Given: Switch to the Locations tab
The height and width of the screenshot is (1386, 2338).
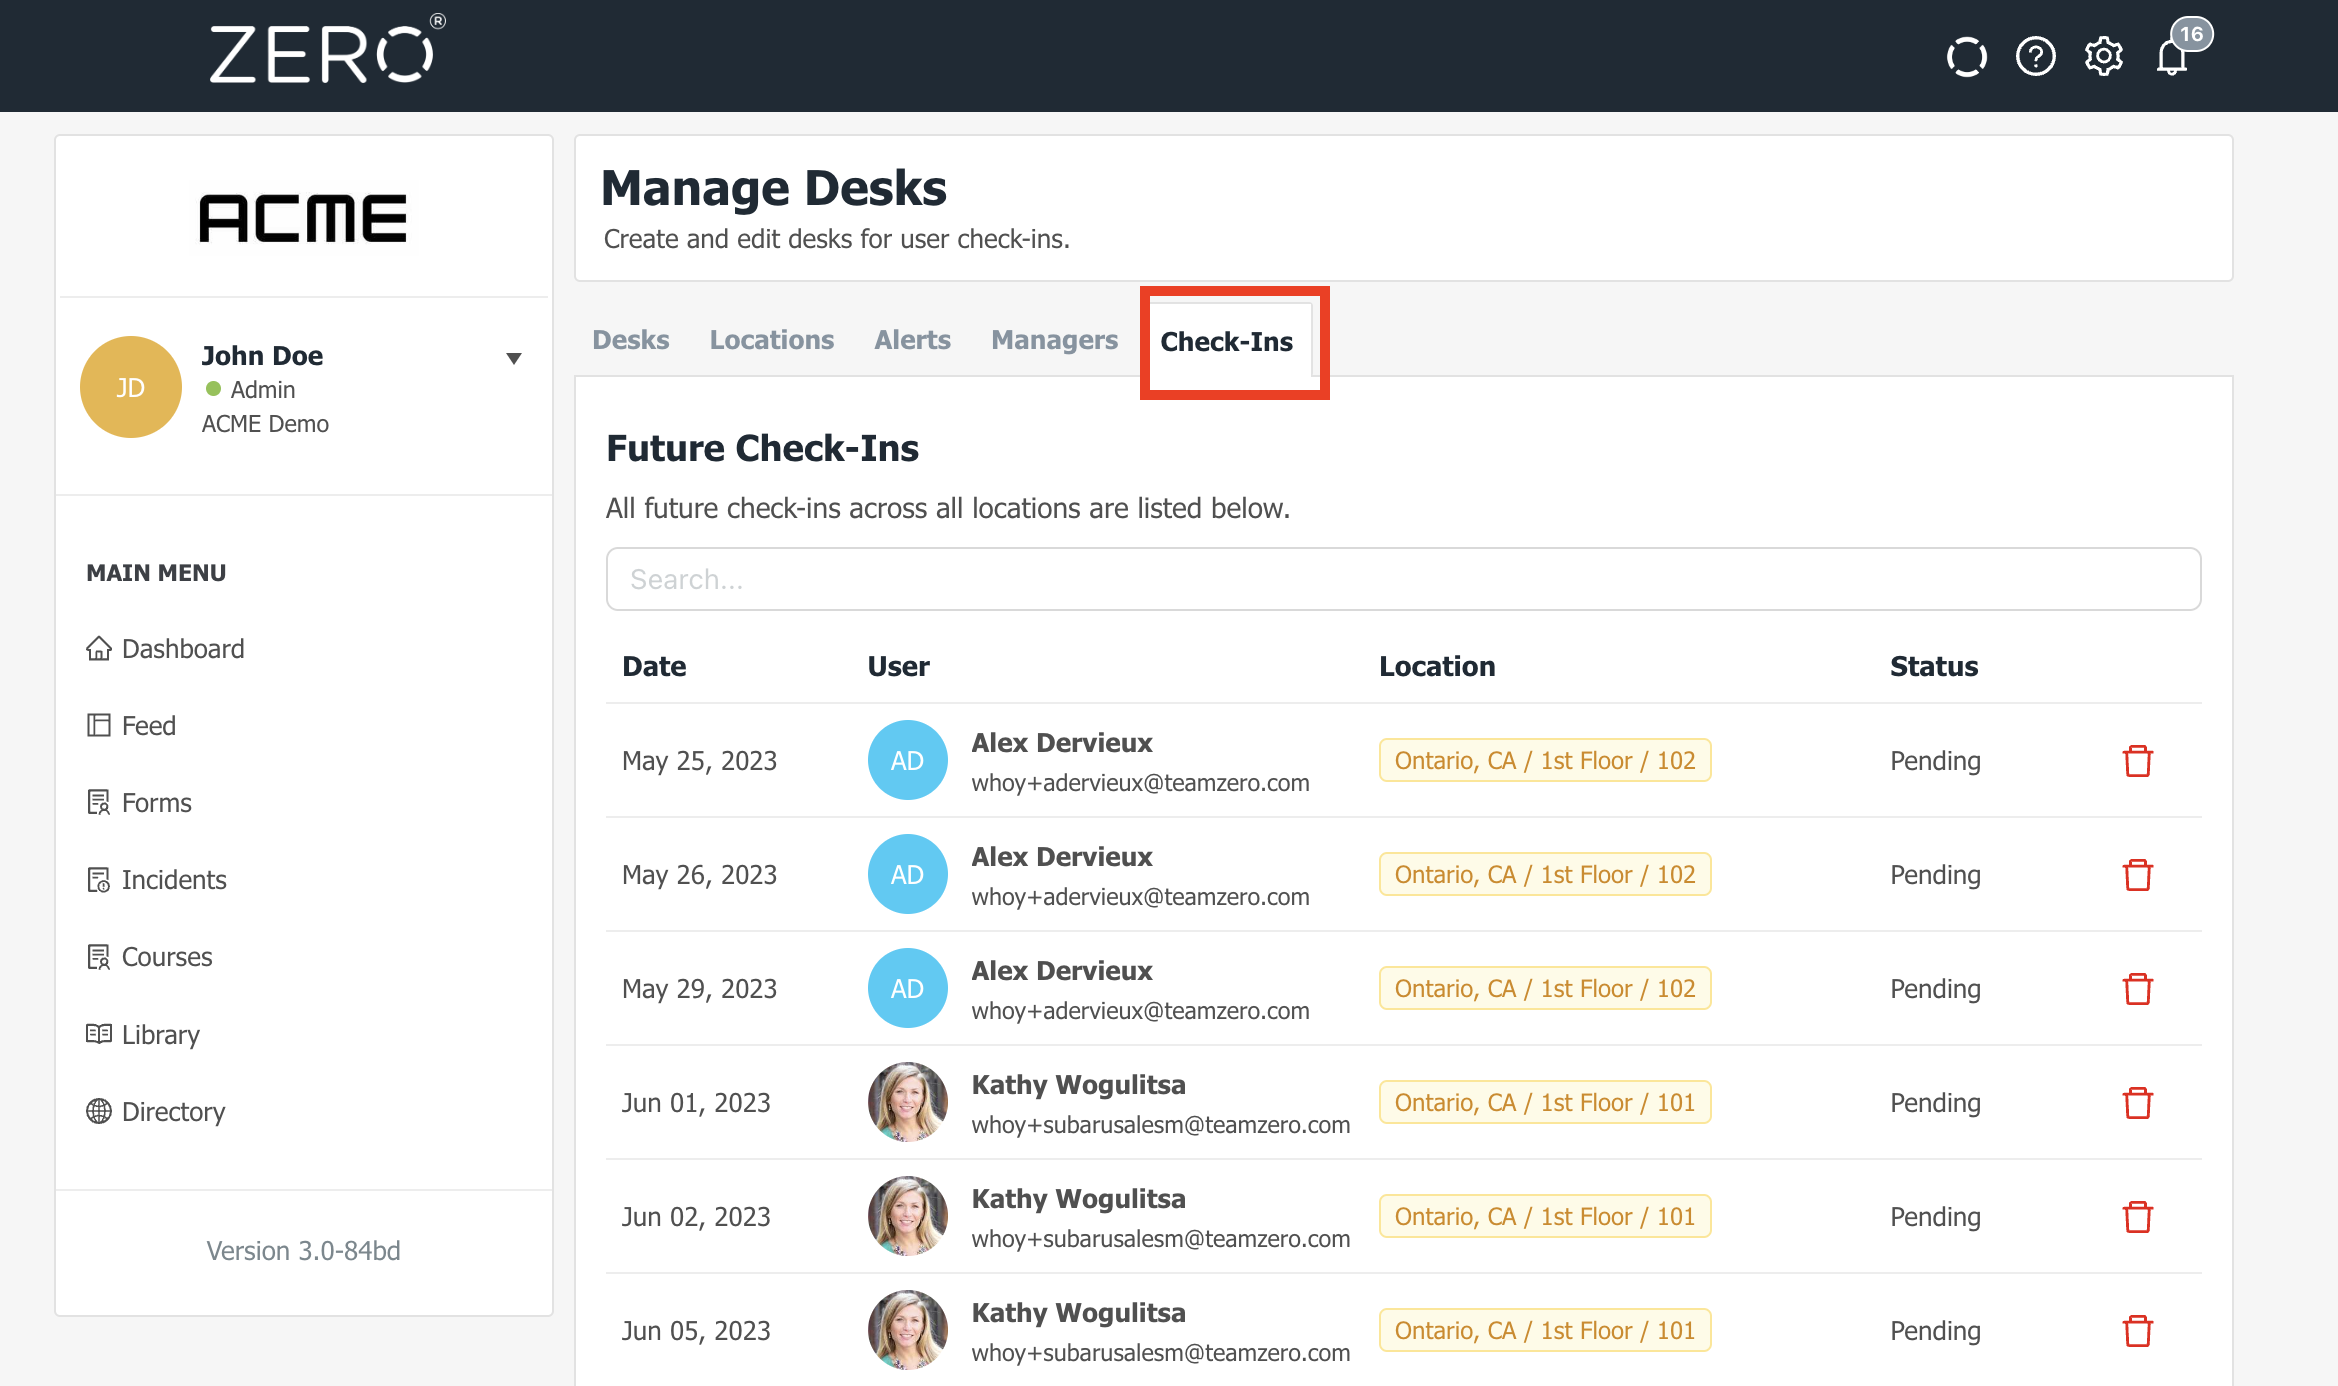Looking at the screenshot, I should (x=771, y=340).
